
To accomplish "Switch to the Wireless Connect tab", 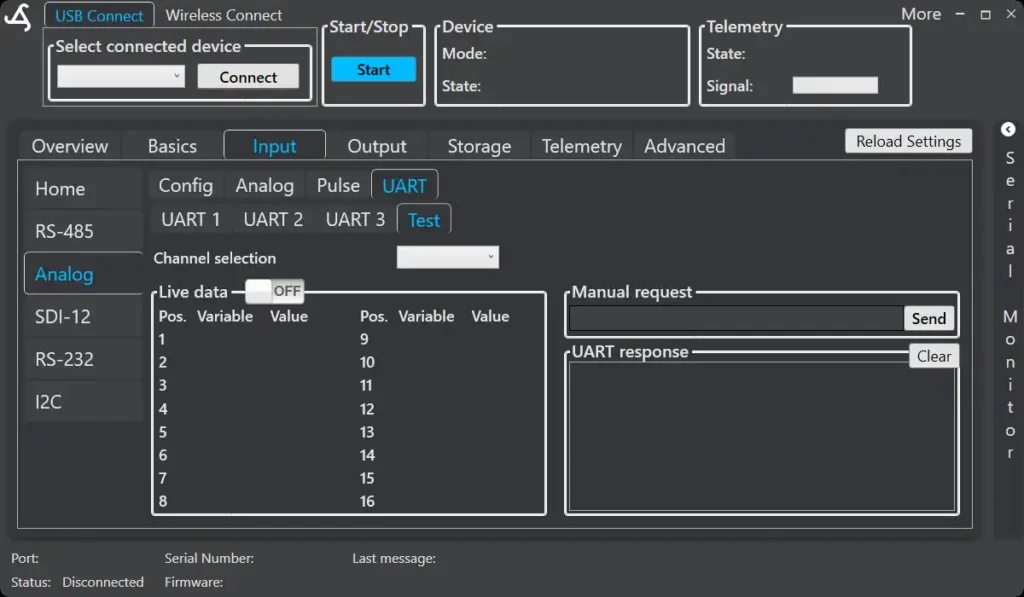I will click(x=223, y=15).
